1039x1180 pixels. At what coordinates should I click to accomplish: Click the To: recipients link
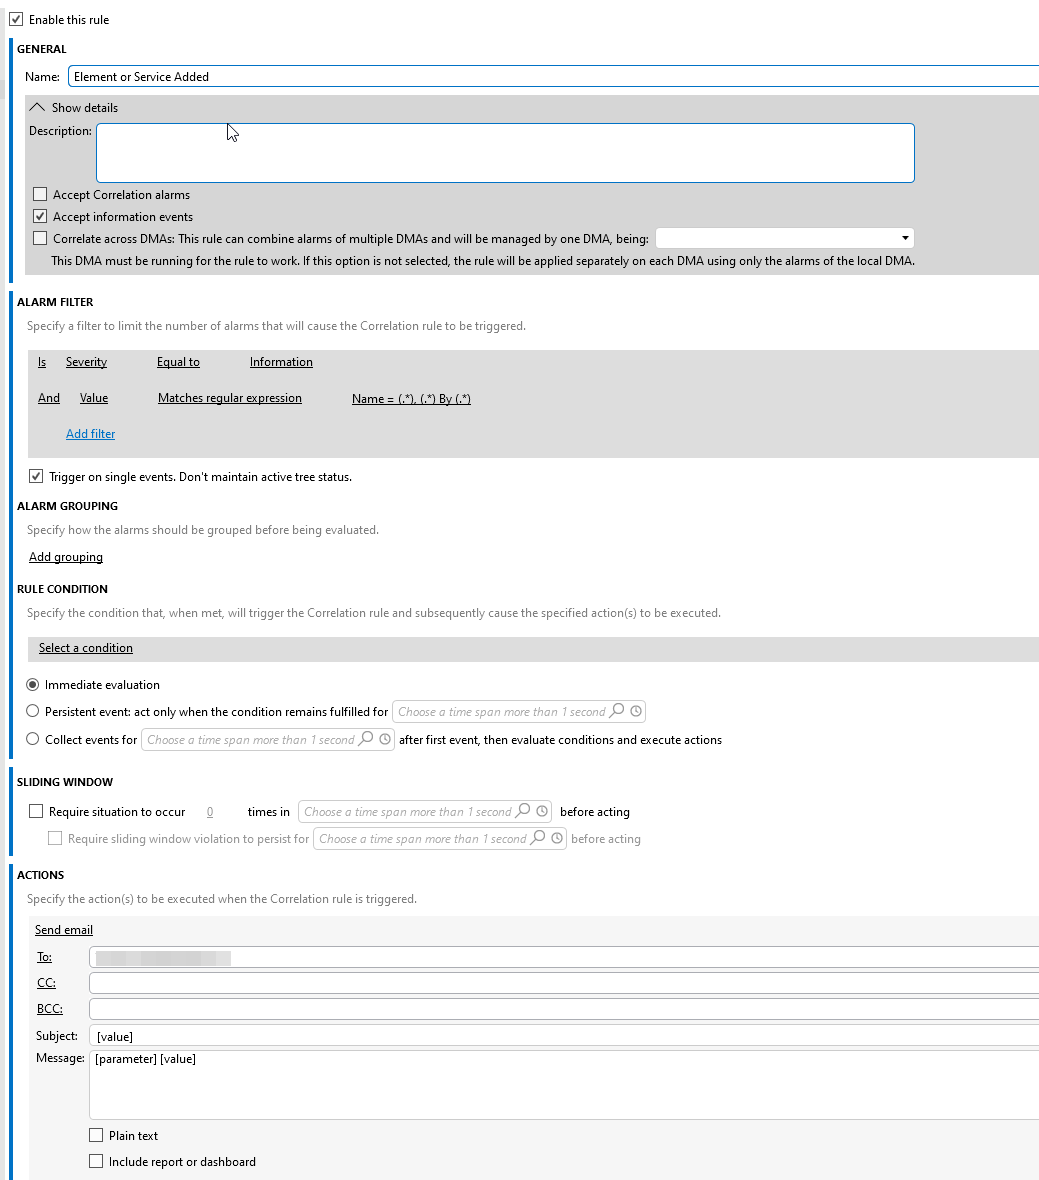click(44, 956)
